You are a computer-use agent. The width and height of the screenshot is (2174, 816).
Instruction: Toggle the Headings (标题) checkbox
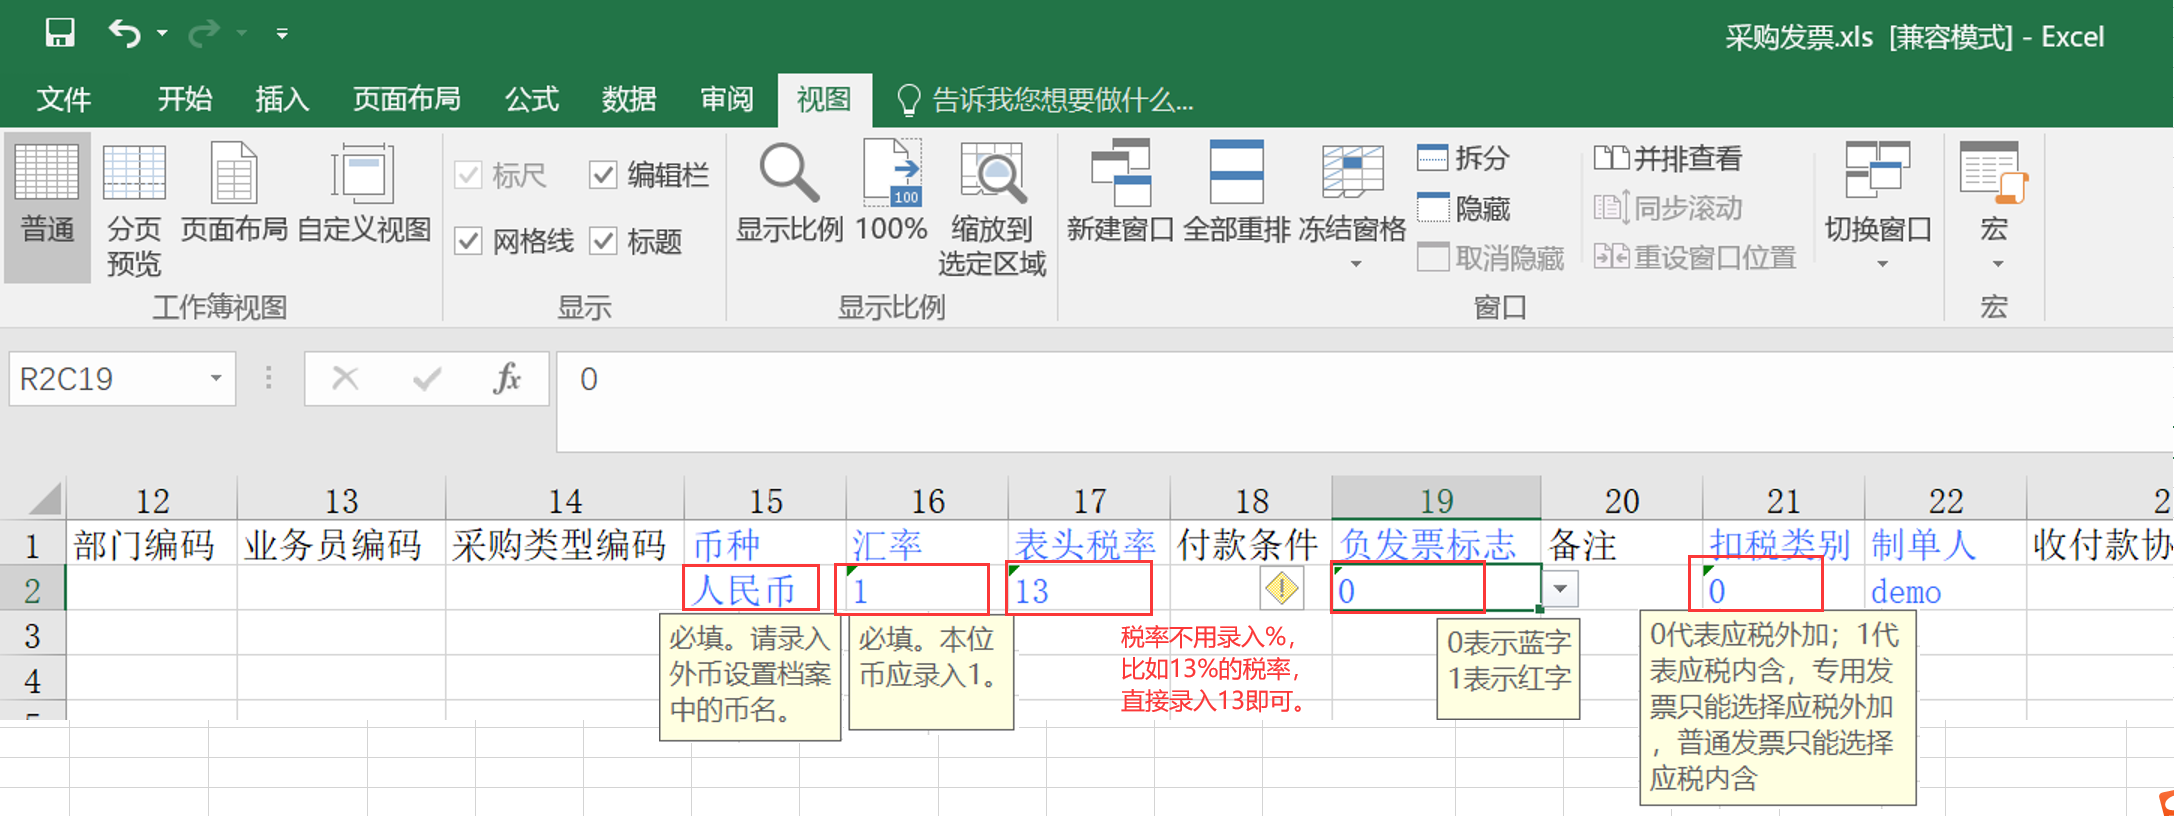pos(603,241)
